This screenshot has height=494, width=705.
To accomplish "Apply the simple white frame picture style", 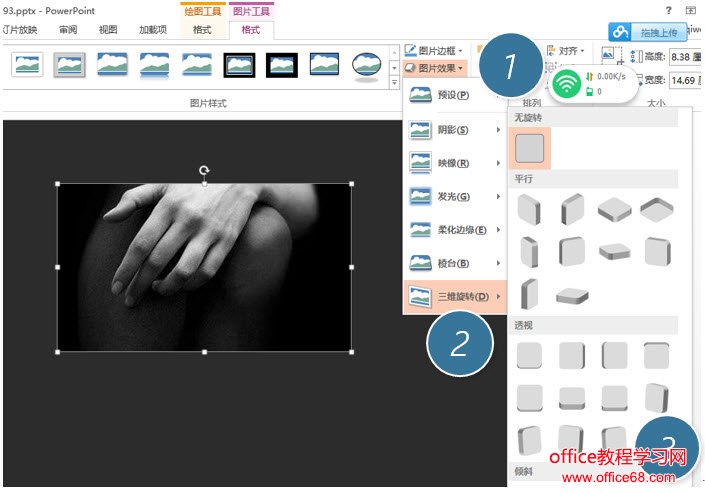I will click(x=27, y=65).
